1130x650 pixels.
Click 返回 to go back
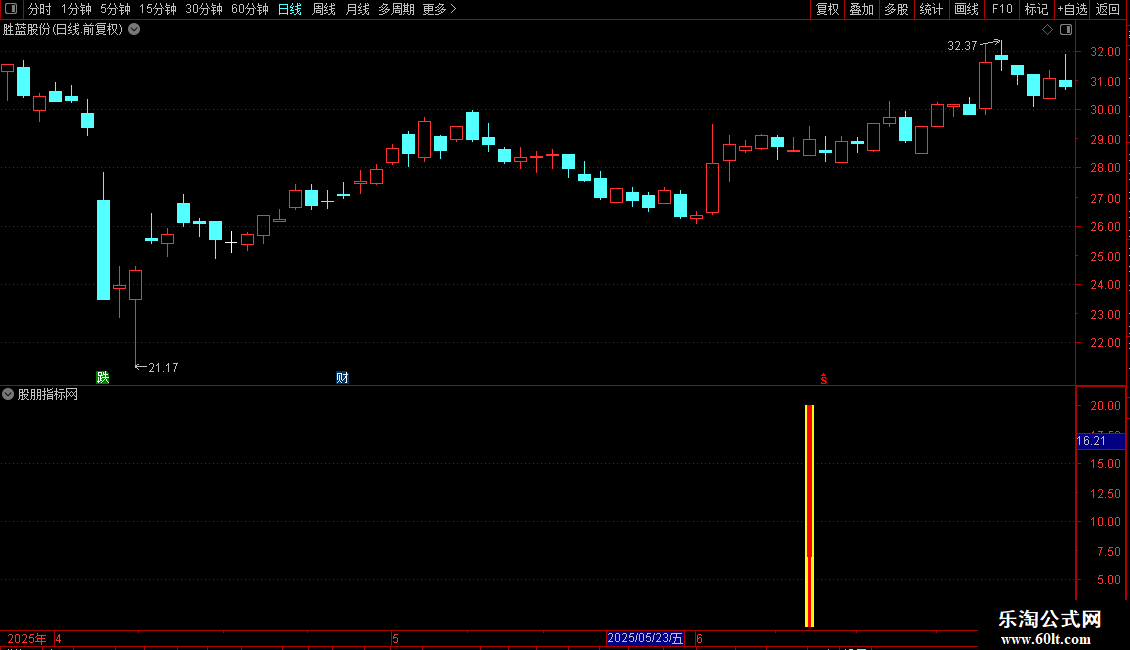click(x=1108, y=9)
